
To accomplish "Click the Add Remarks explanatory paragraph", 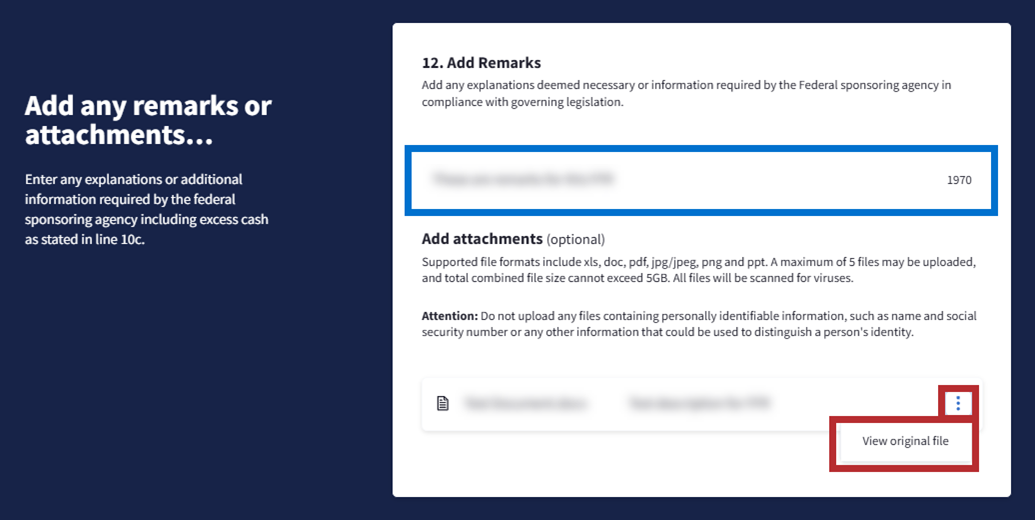I will pyautogui.click(x=686, y=93).
